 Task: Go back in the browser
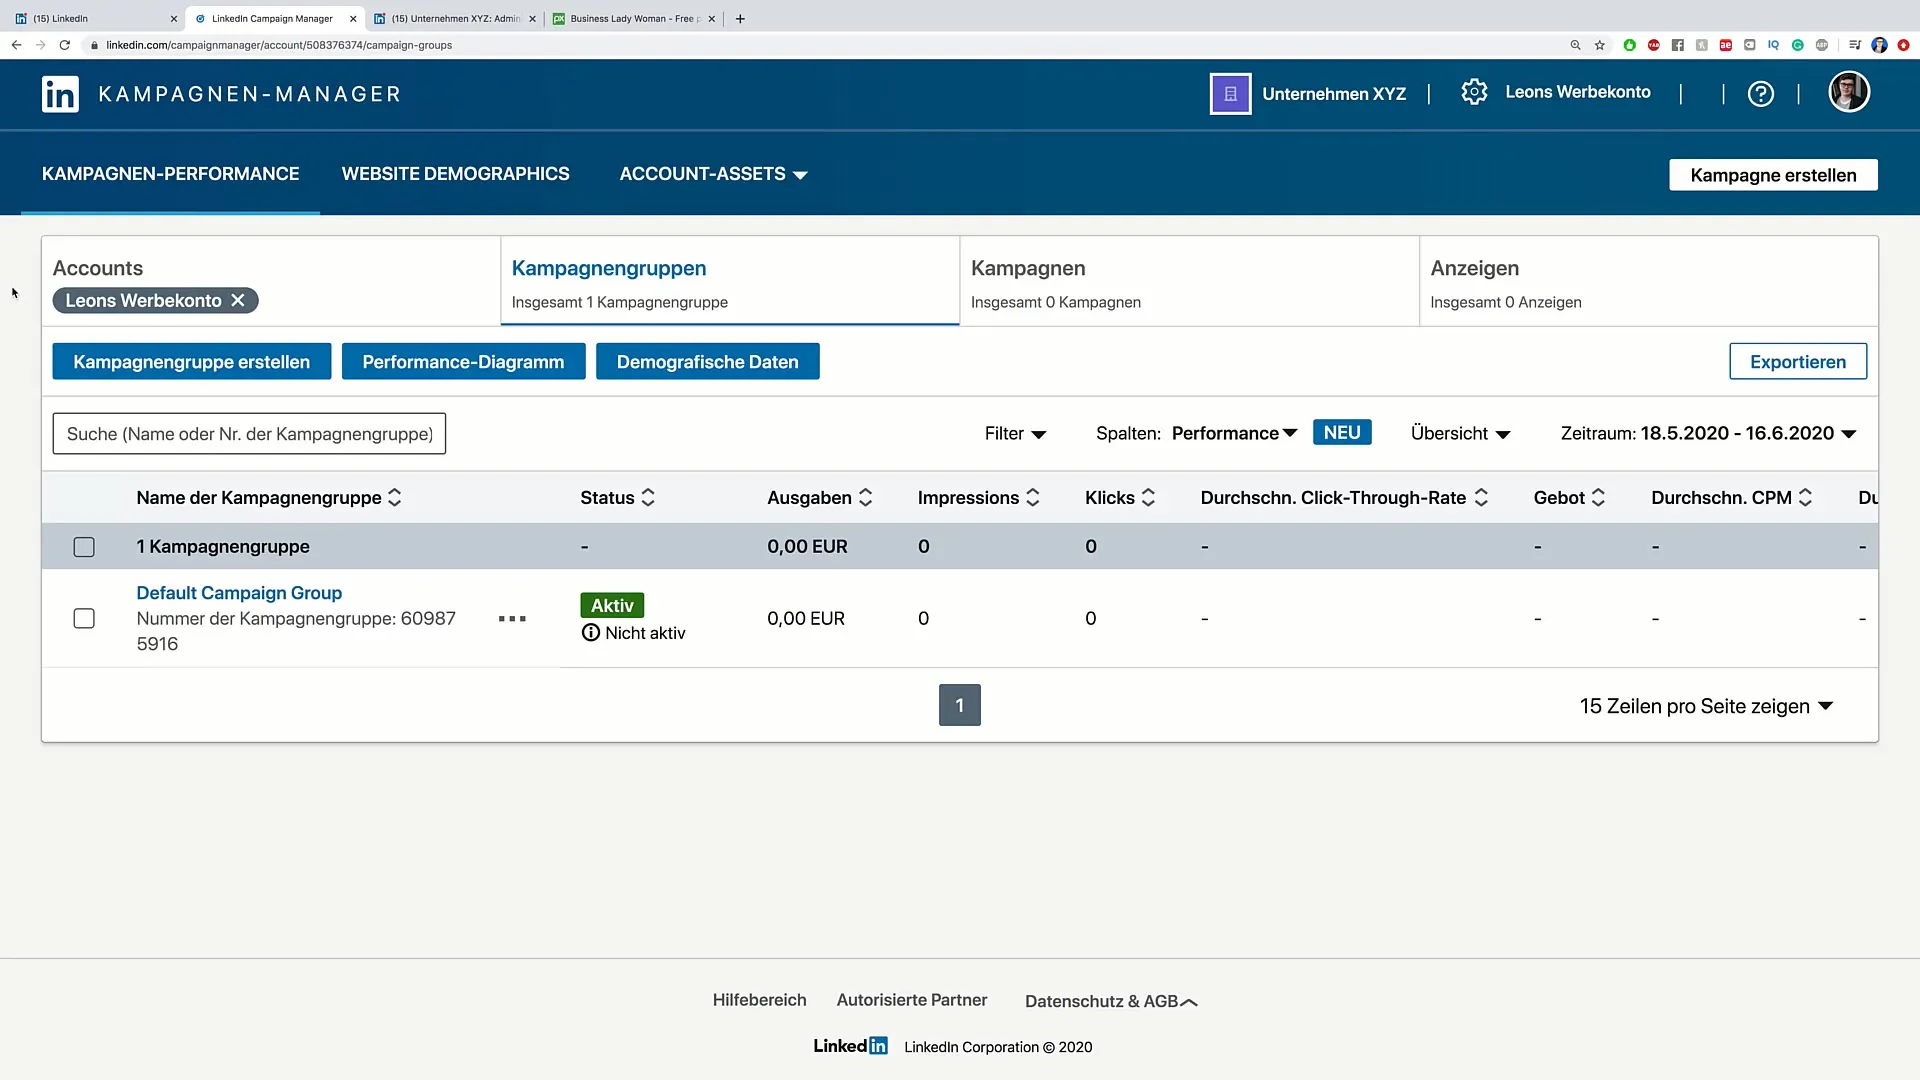pyautogui.click(x=16, y=45)
